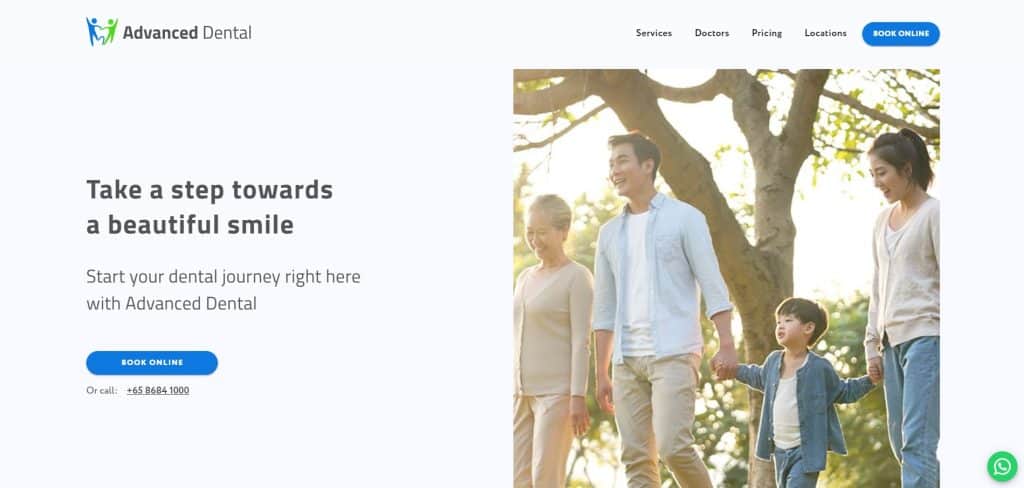Viewport: 1024px width, 488px height.
Task: Click the "a beautiful smile" headline line
Action: pos(190,225)
